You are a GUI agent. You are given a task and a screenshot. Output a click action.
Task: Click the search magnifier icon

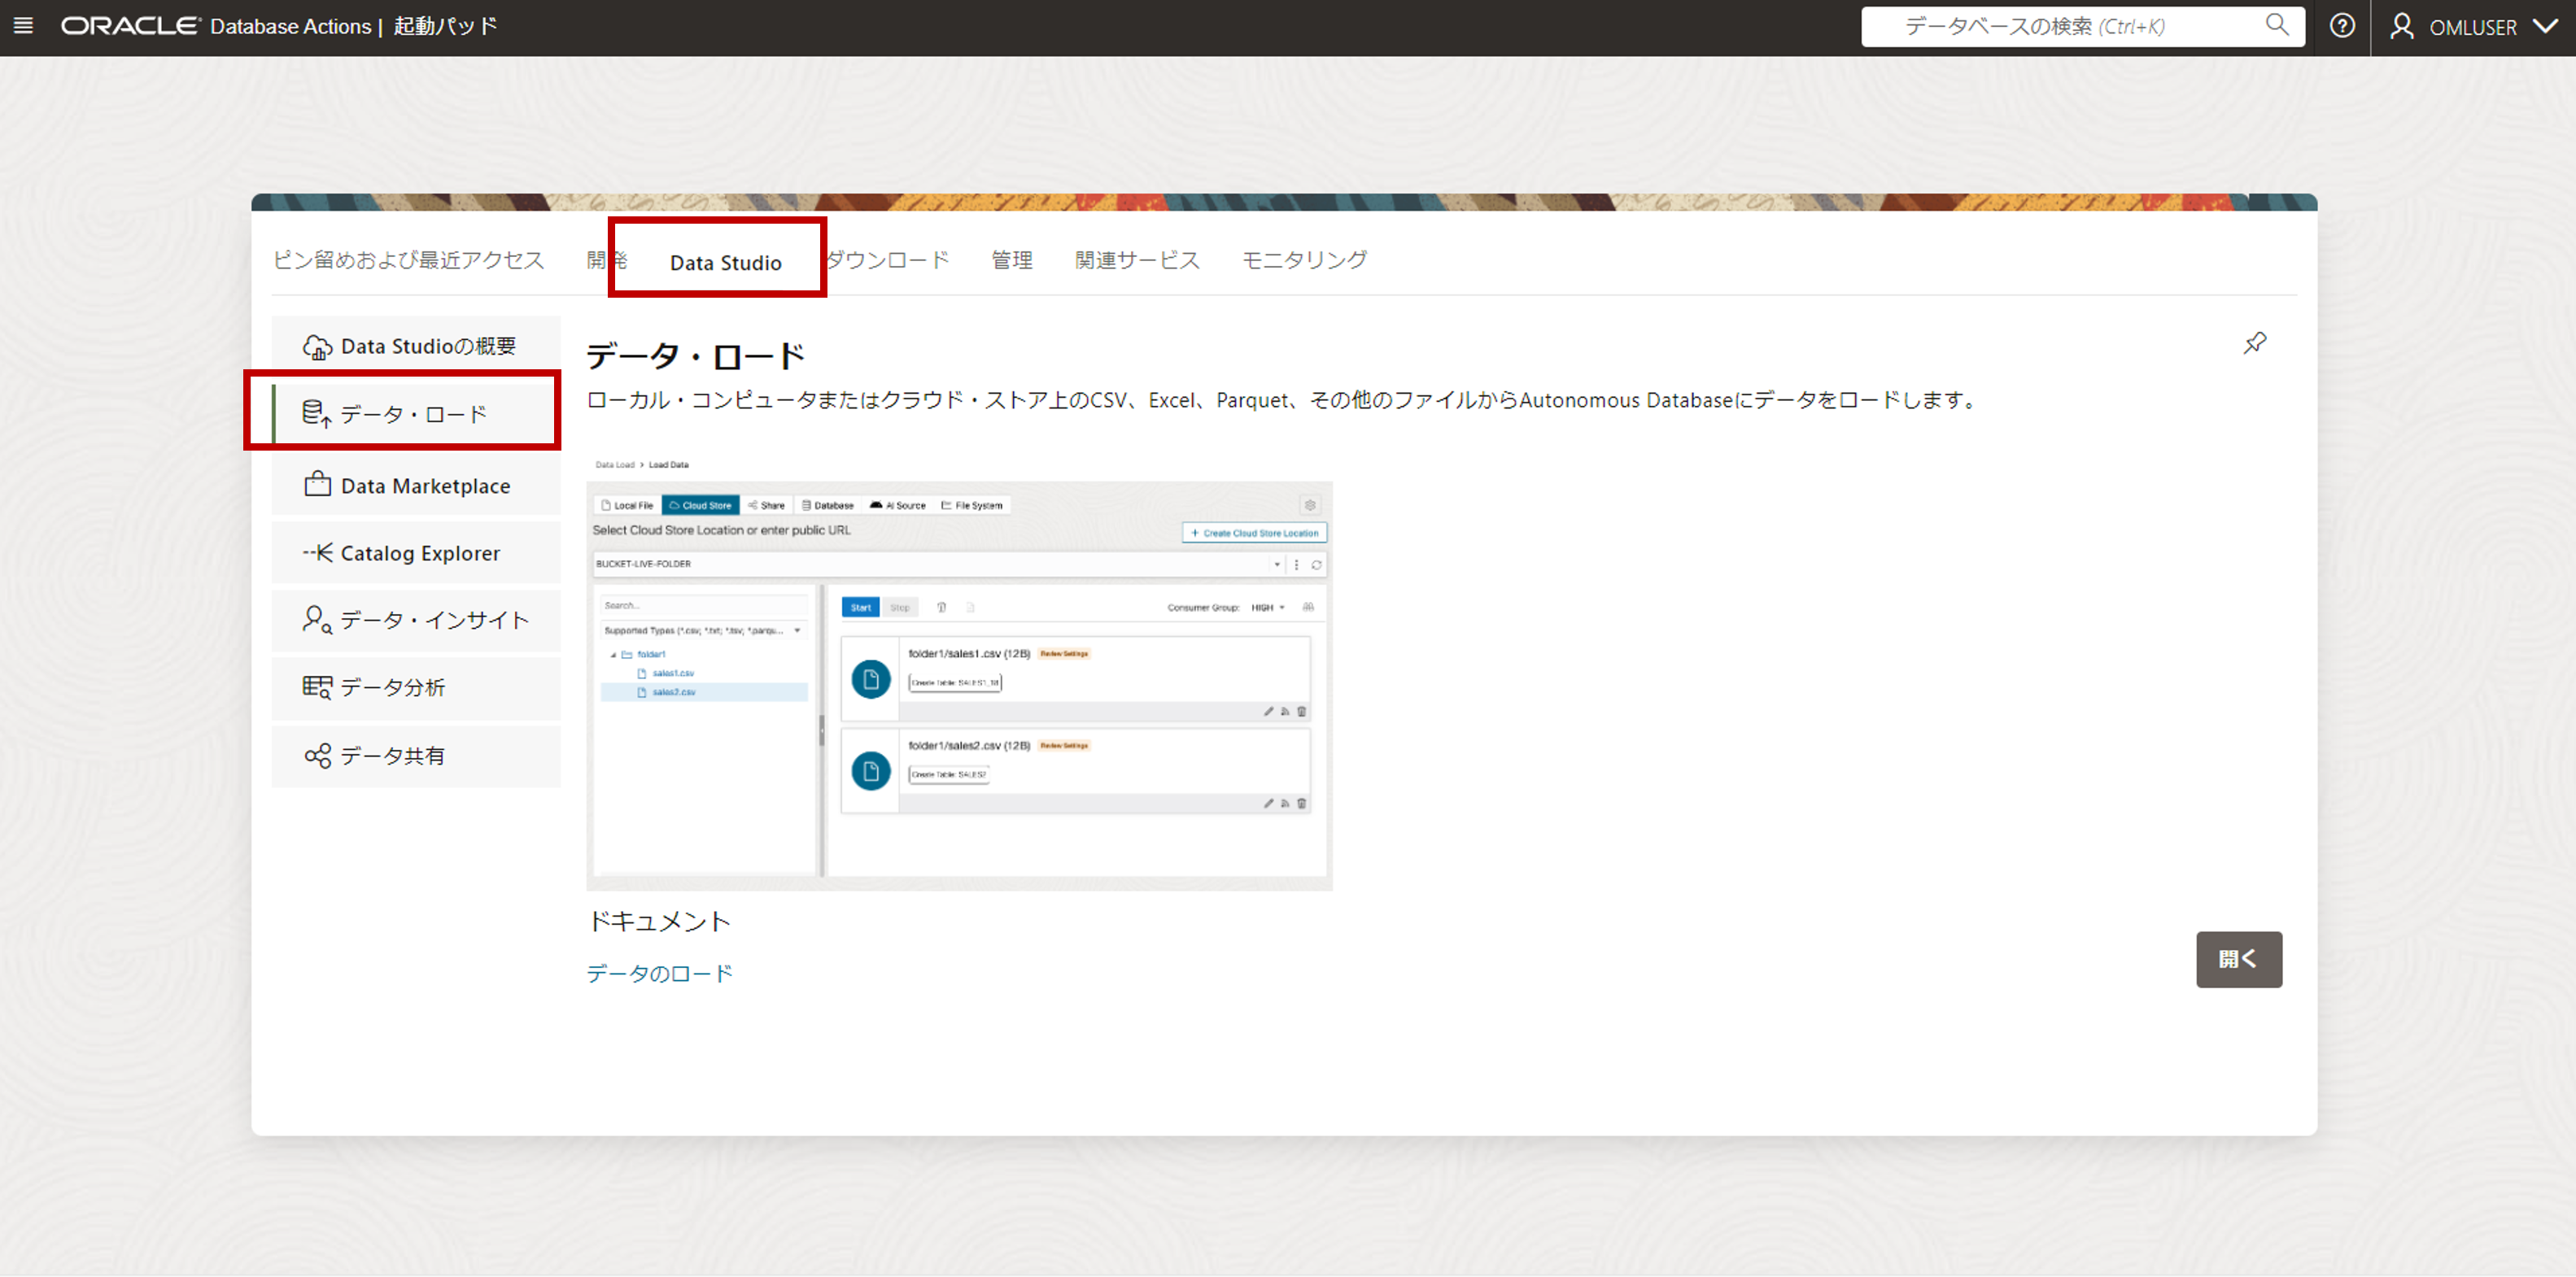[x=2276, y=25]
